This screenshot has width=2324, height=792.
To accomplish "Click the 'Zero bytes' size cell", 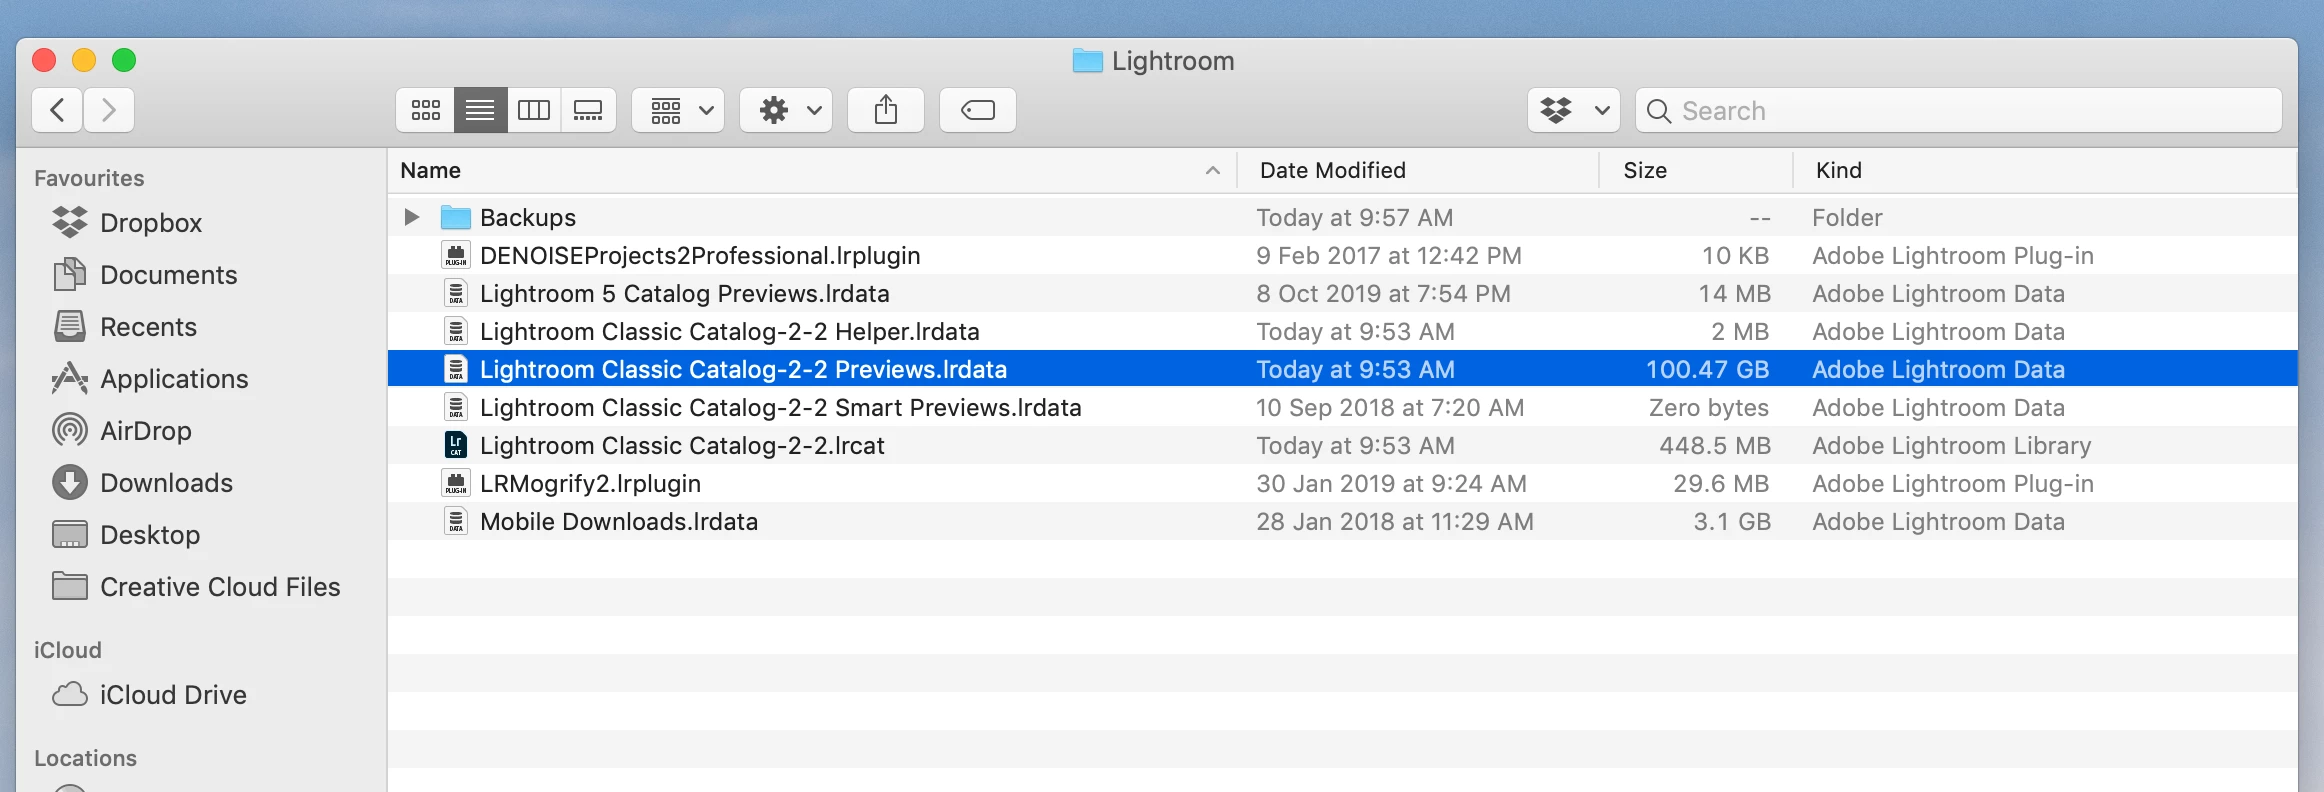I will 1709,407.
